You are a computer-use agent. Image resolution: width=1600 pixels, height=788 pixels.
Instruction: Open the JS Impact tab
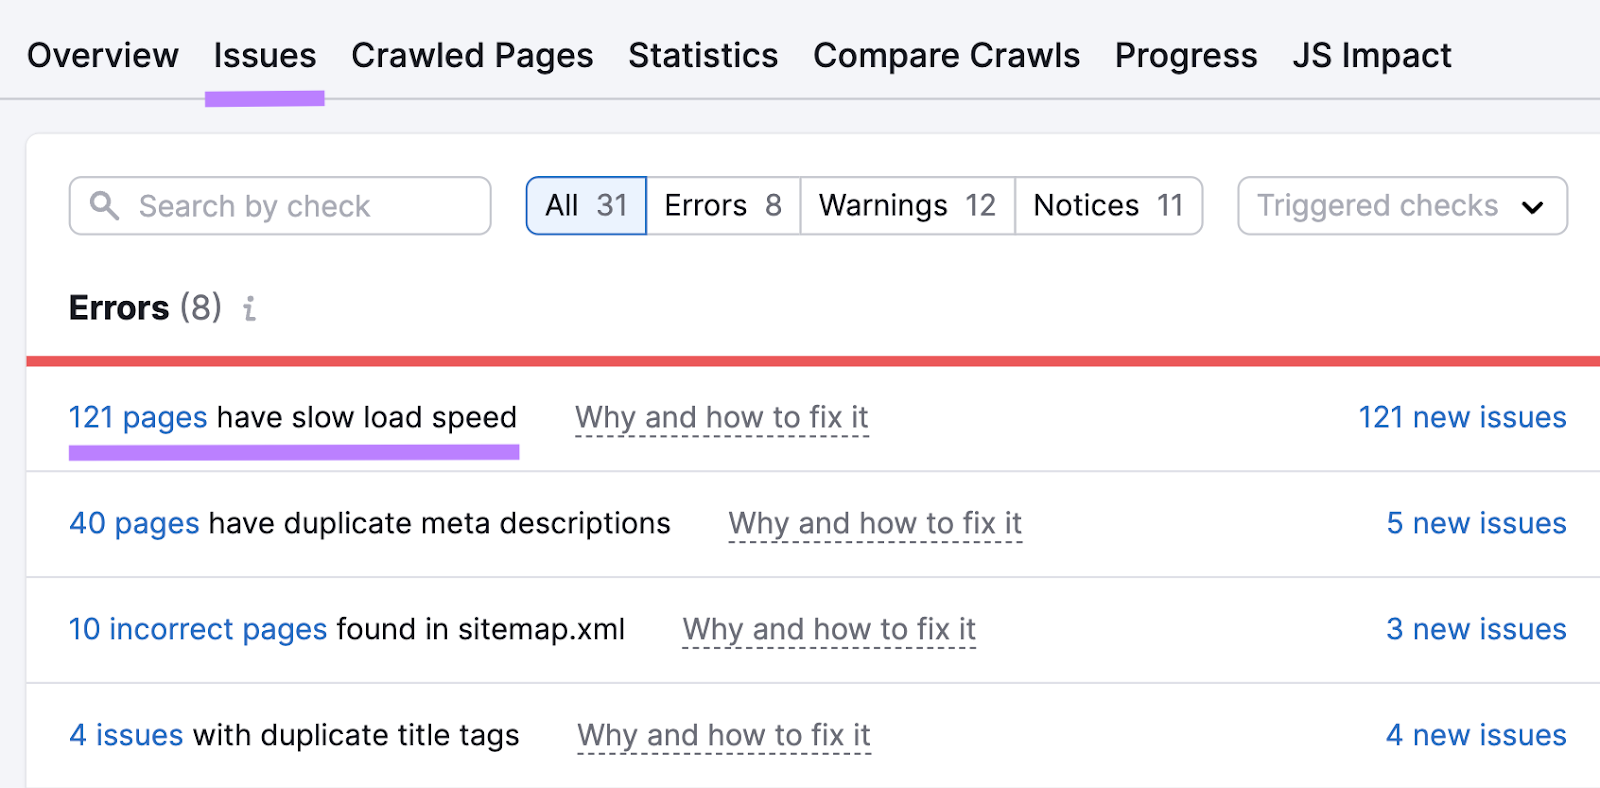tap(1371, 56)
